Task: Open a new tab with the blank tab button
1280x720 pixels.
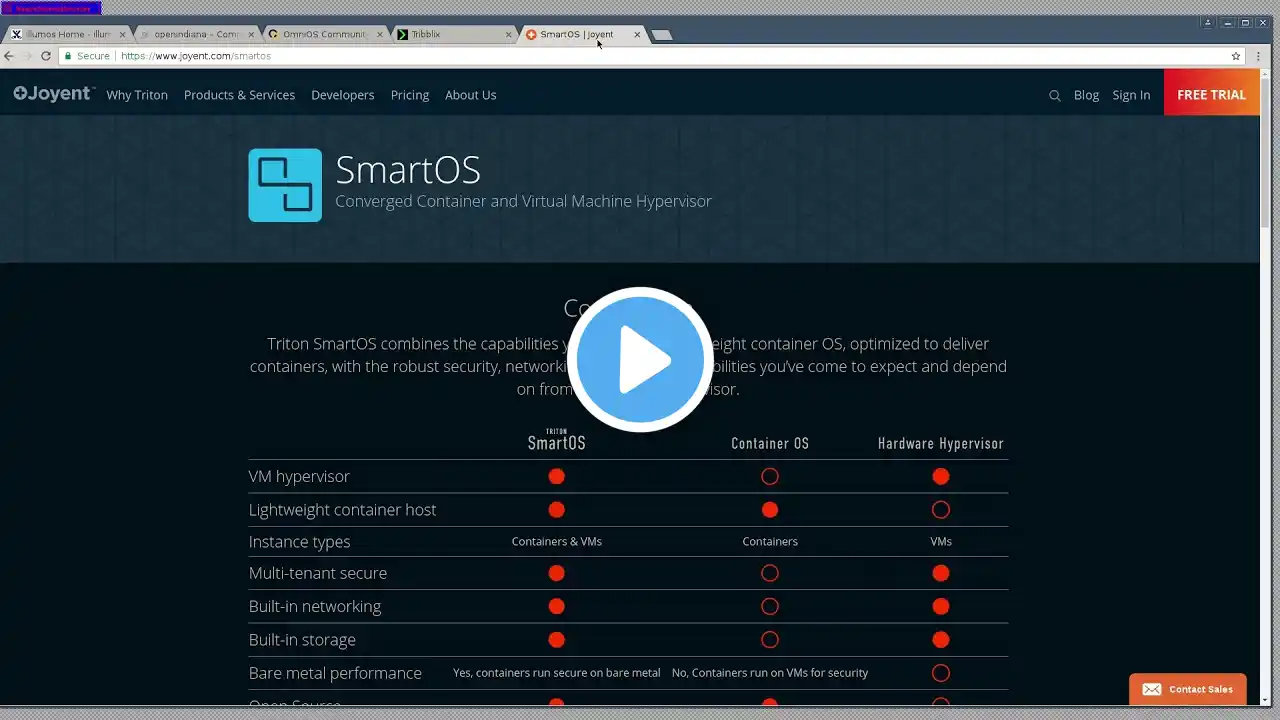Action: (662, 35)
